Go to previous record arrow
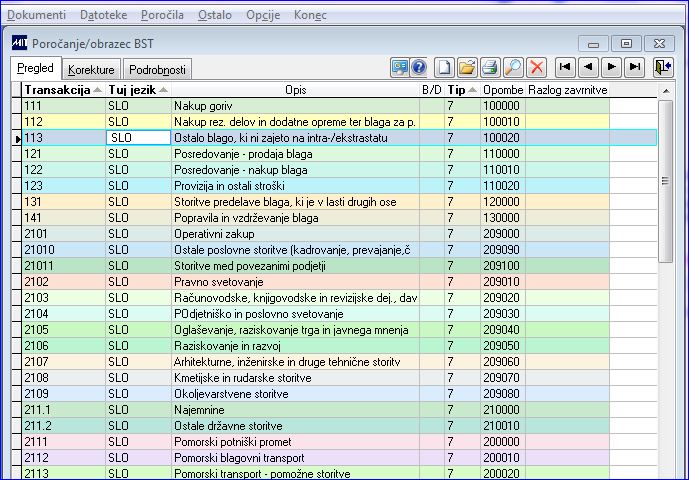This screenshot has width=689, height=480. point(588,67)
